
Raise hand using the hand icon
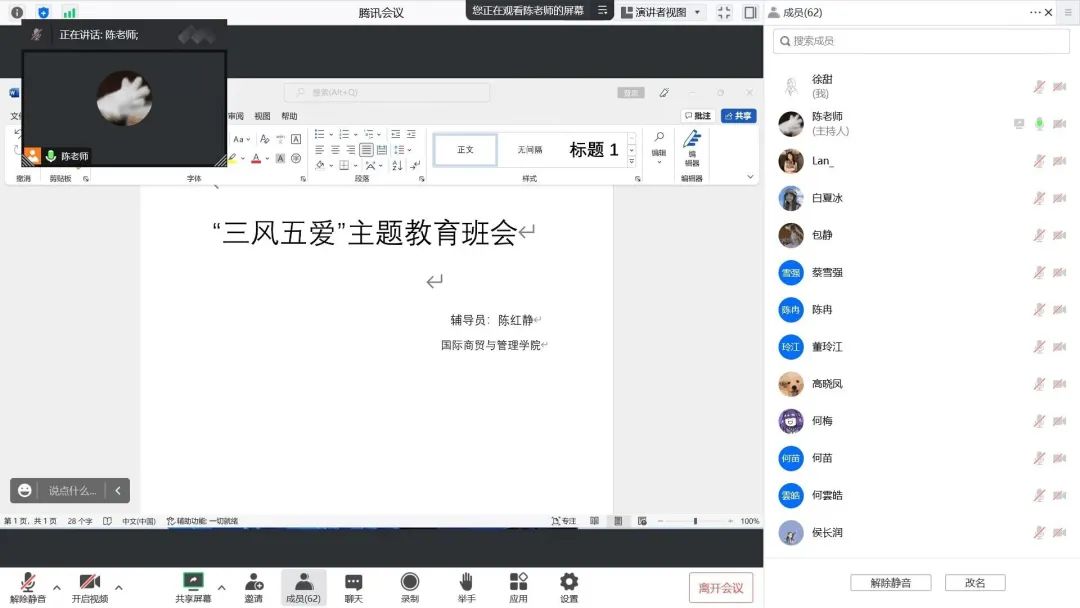pos(466,587)
